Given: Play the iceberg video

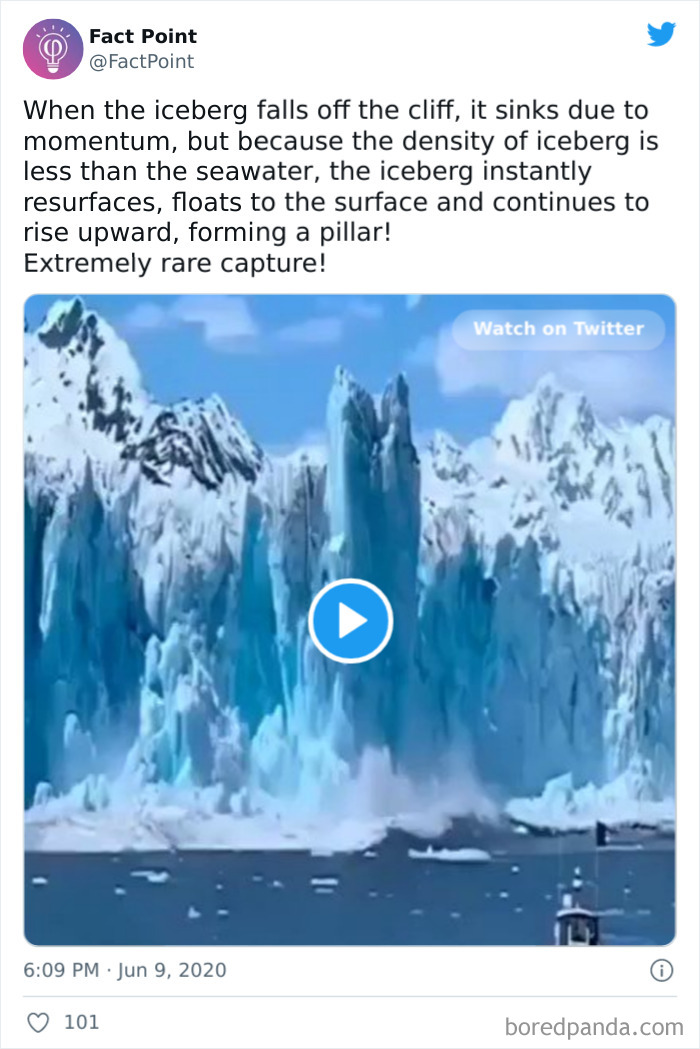Looking at the screenshot, I should tap(350, 621).
